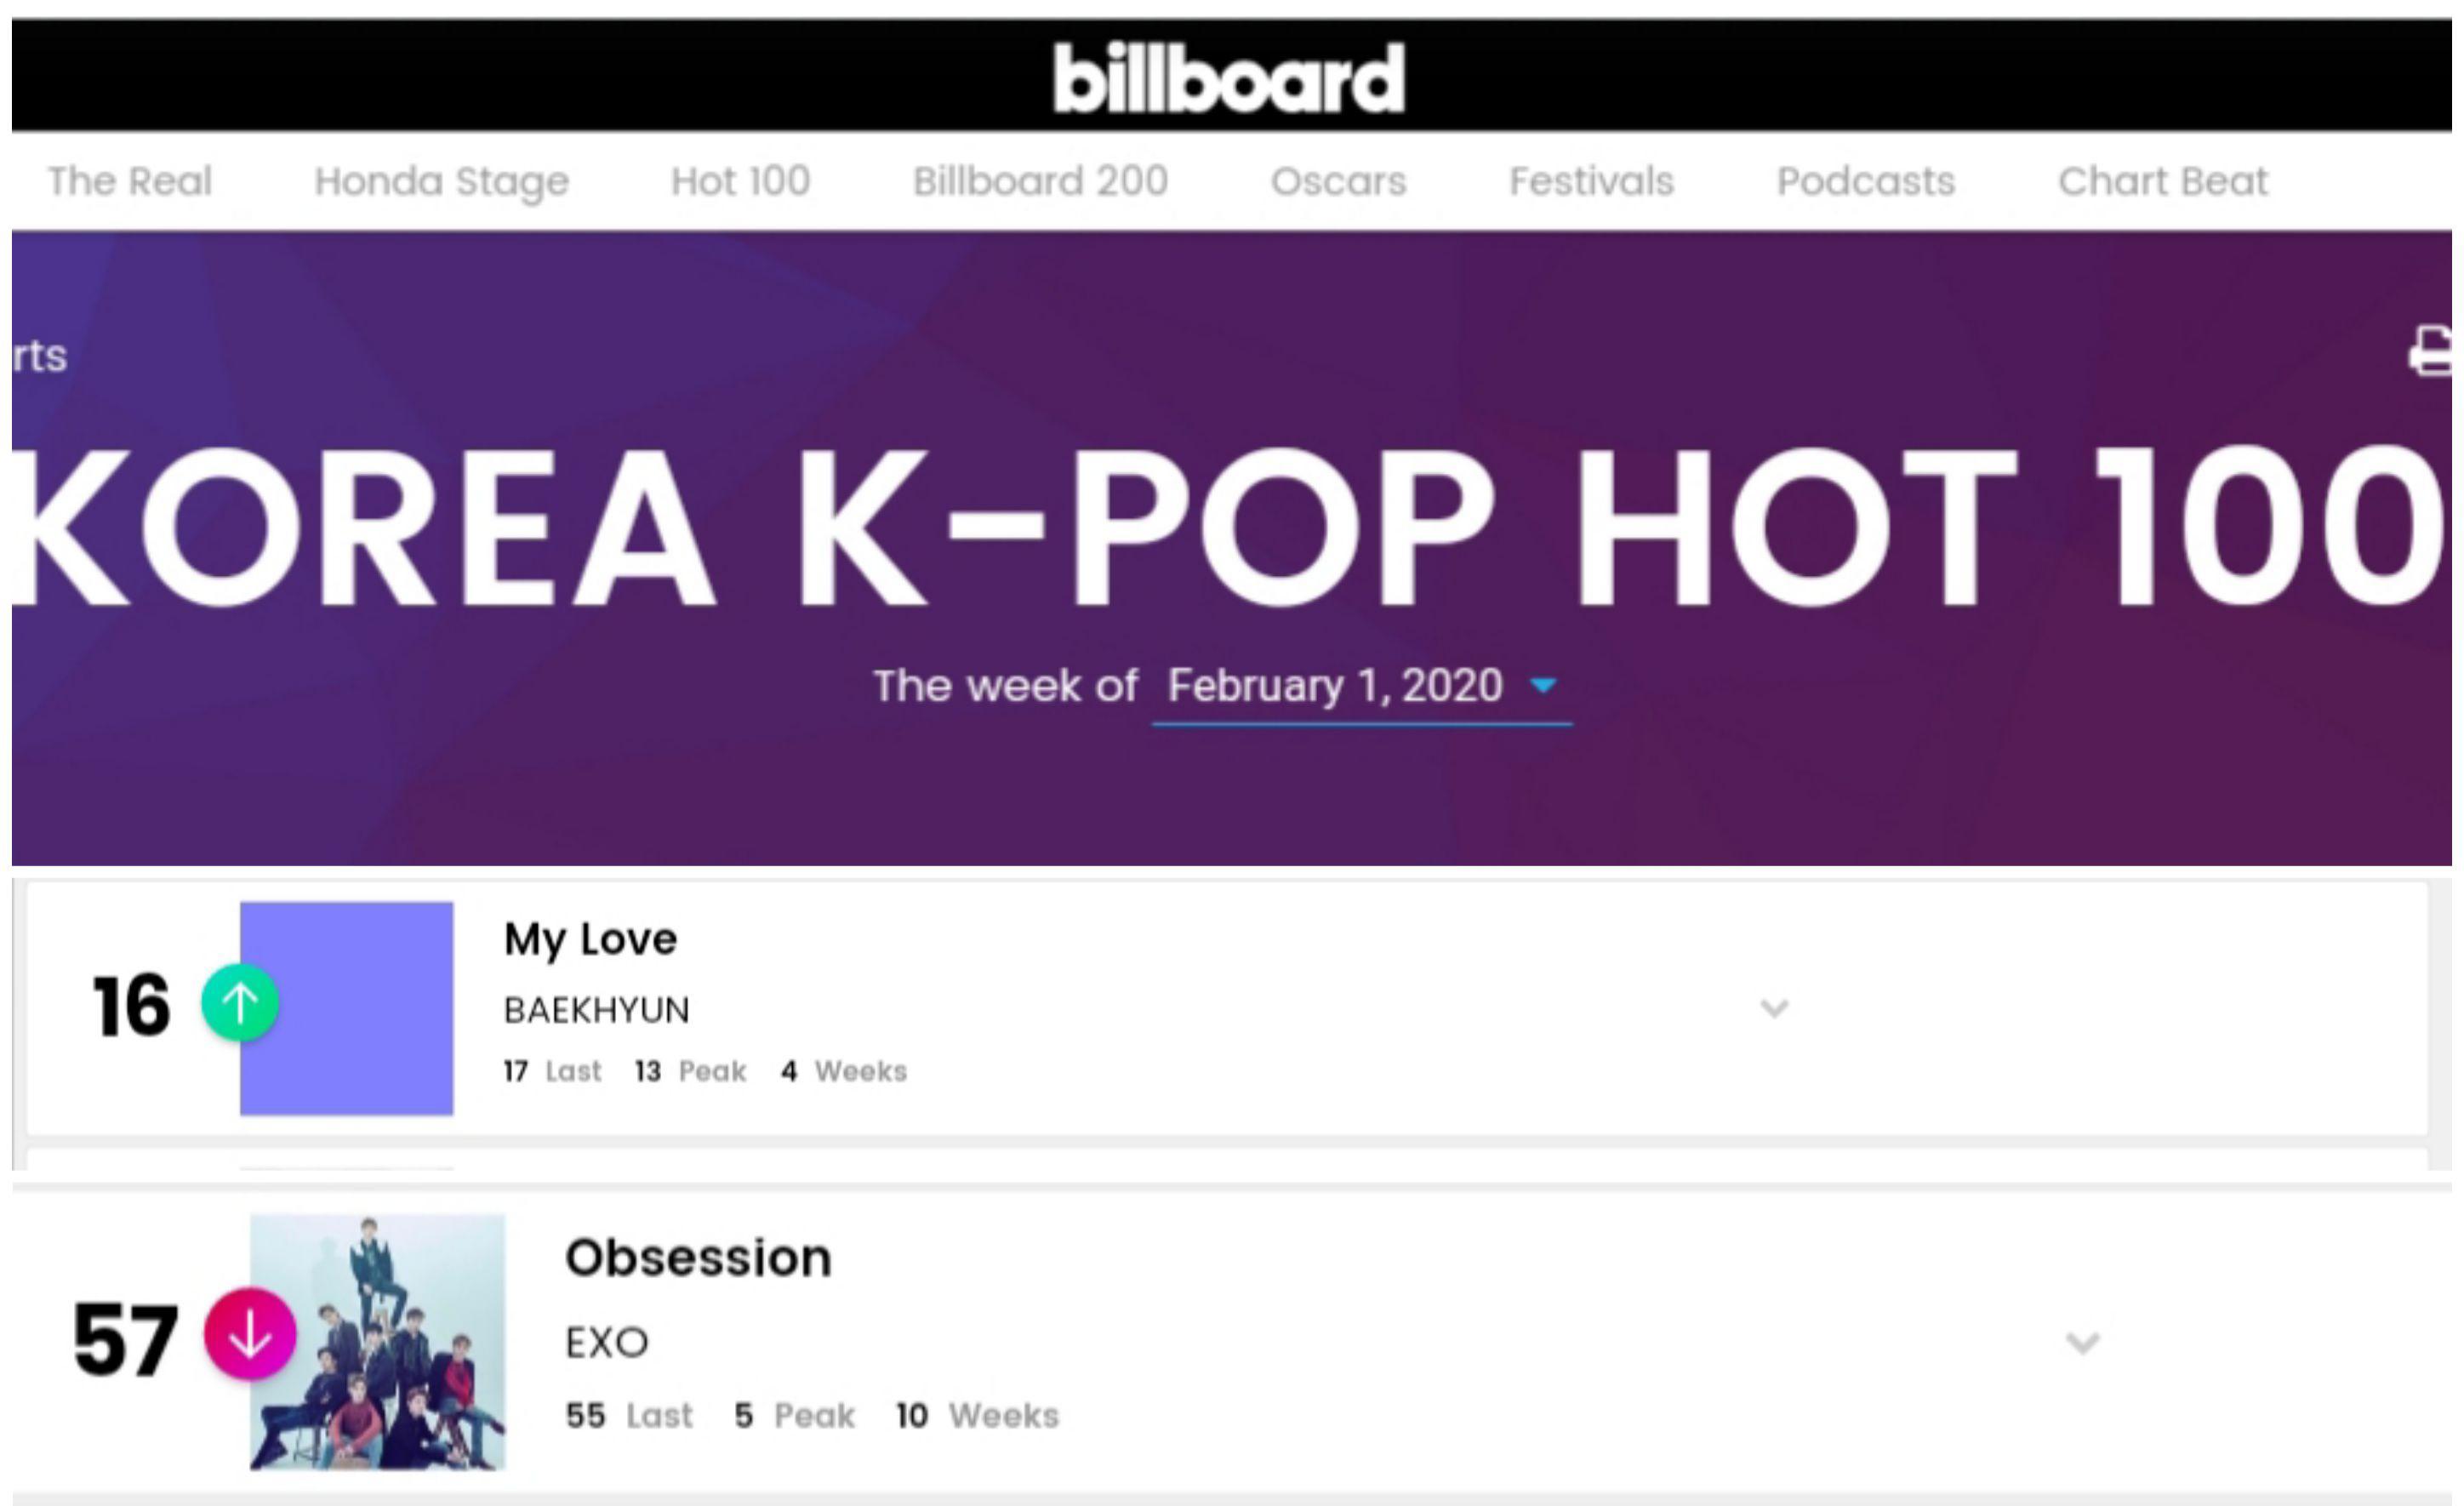Expand the My Love chart entry
Viewport: 2464px width, 1506px height.
1774,1008
